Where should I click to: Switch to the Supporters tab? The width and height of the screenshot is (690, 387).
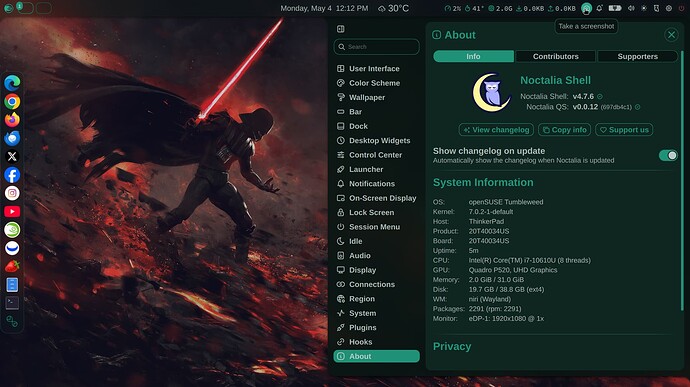[638, 56]
